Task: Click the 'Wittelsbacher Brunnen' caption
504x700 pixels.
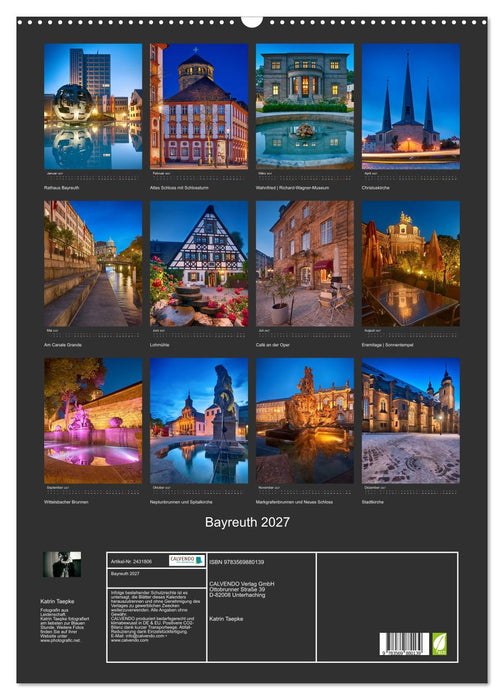Action: (66, 502)
